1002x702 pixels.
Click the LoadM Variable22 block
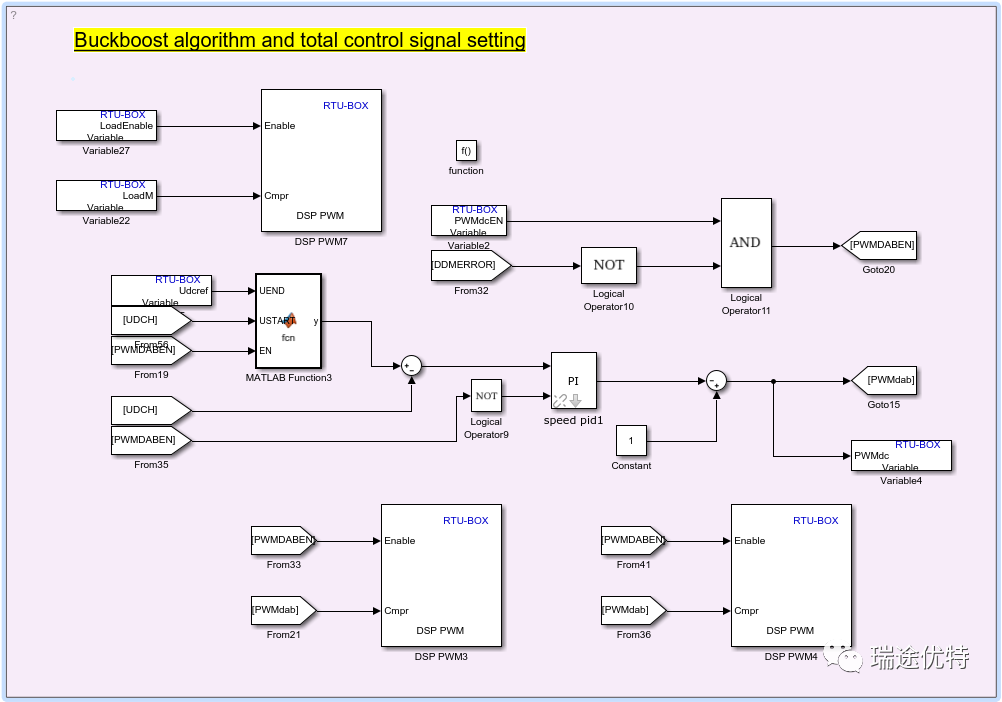(x=106, y=196)
